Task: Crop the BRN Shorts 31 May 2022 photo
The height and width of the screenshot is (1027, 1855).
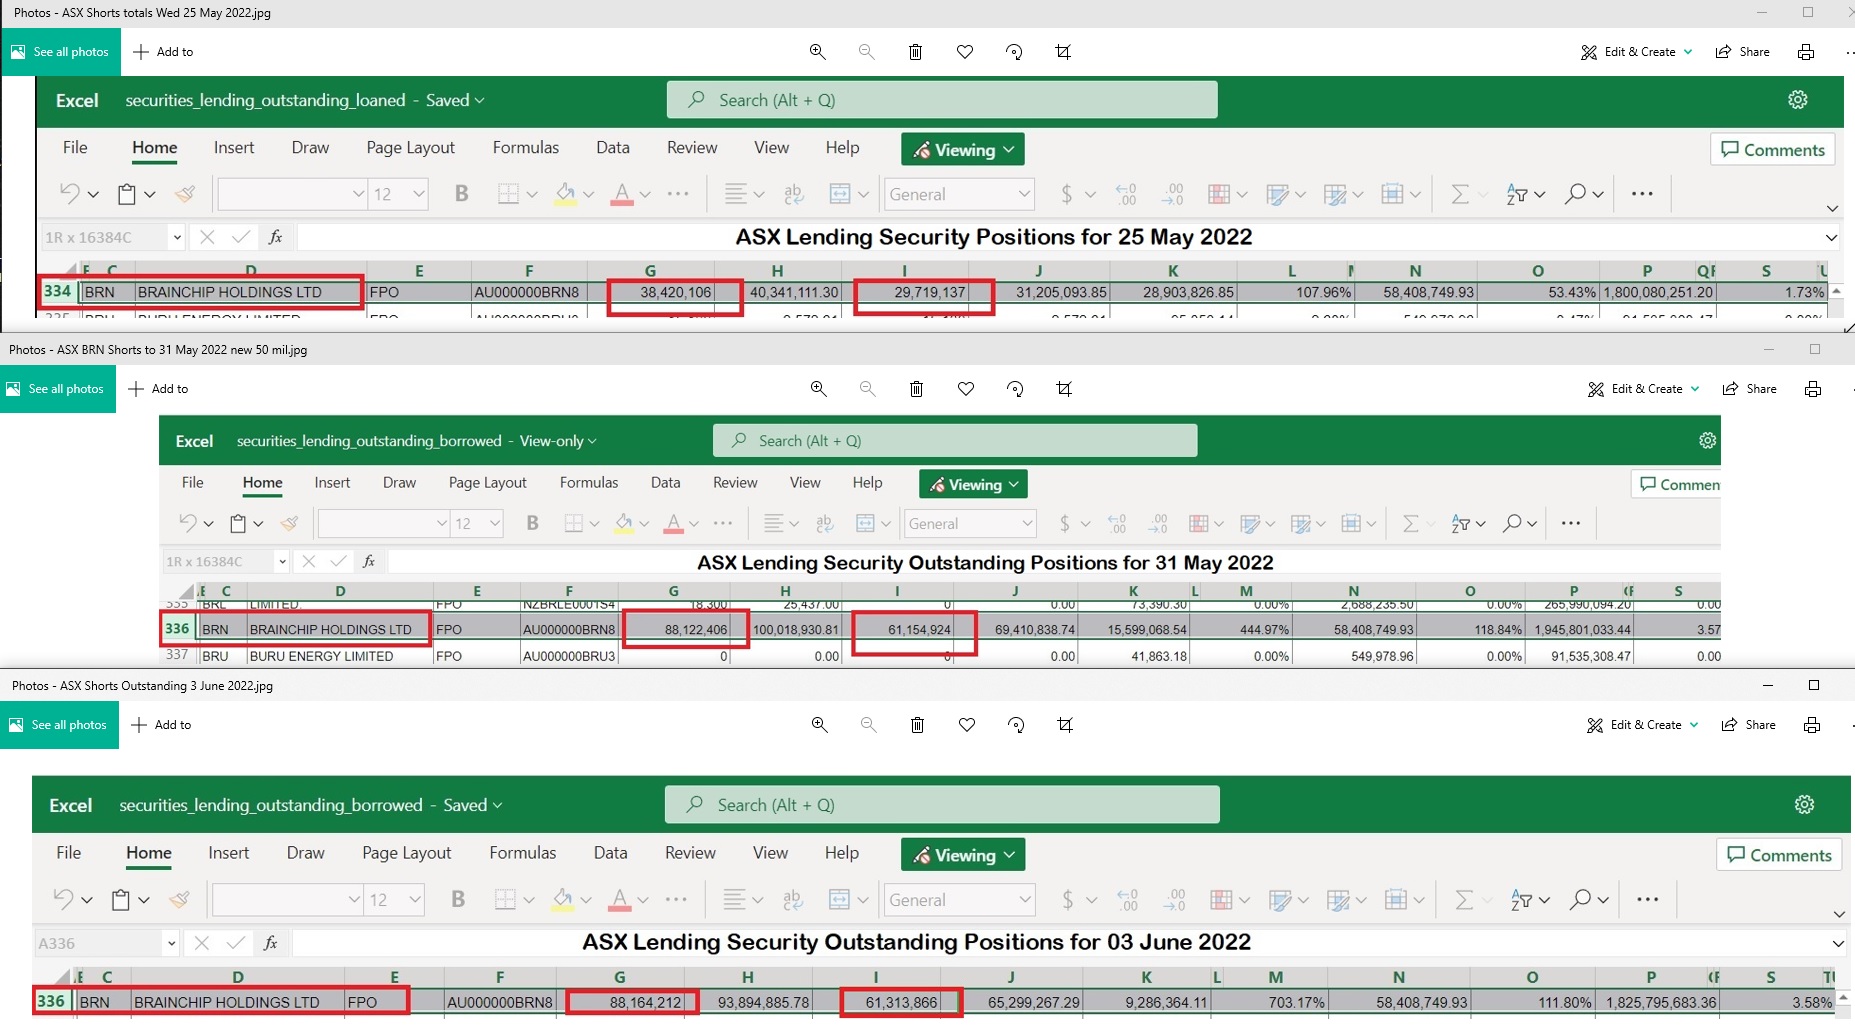Action: click(x=1064, y=389)
